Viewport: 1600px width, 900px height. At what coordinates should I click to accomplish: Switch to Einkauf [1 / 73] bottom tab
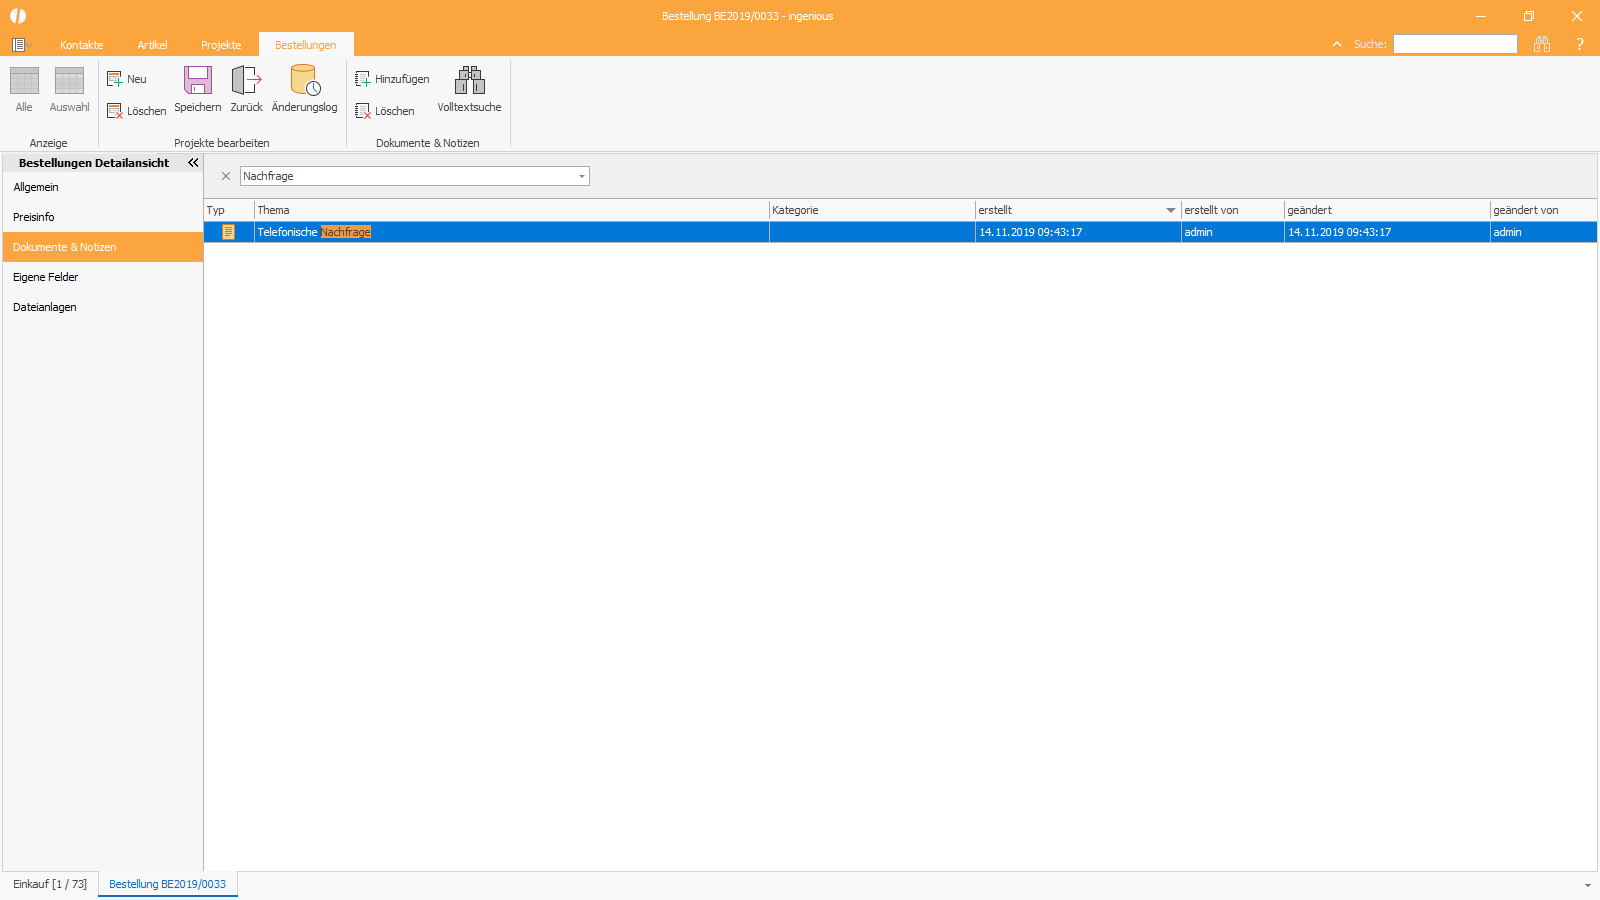pyautogui.click(x=50, y=884)
